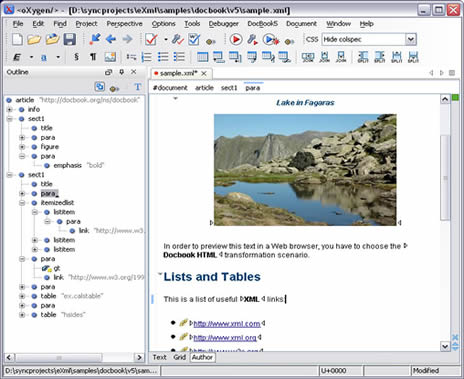Click the Open file folder icon

(x=34, y=39)
